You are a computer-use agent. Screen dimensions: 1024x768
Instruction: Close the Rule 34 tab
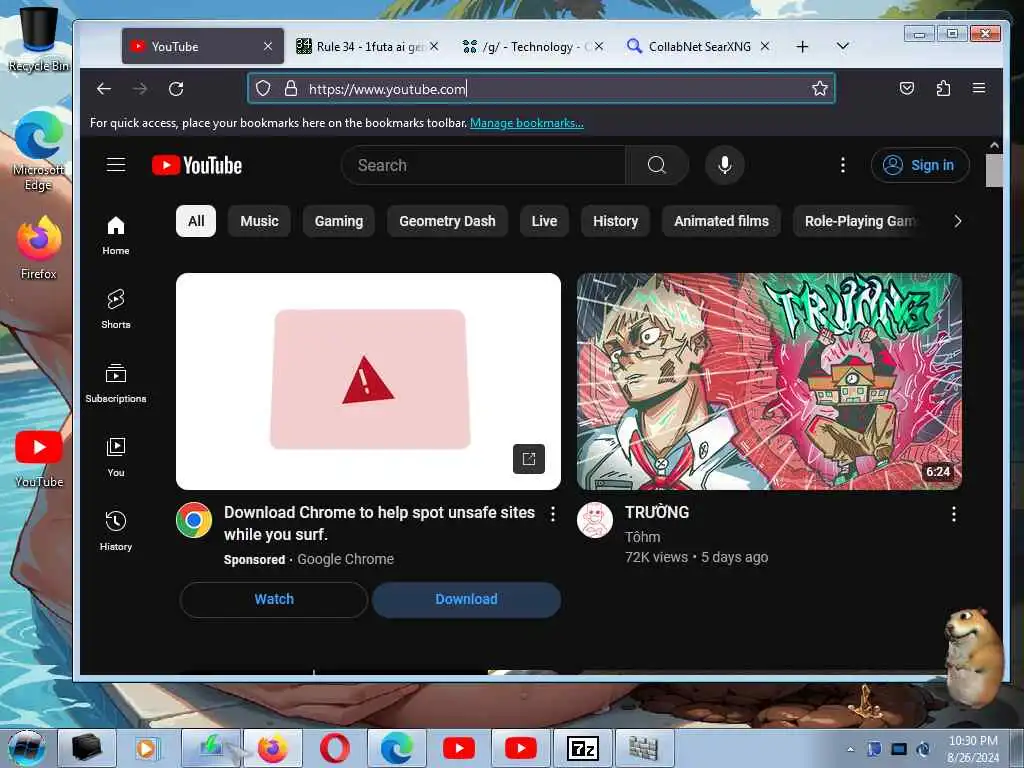[434, 46]
